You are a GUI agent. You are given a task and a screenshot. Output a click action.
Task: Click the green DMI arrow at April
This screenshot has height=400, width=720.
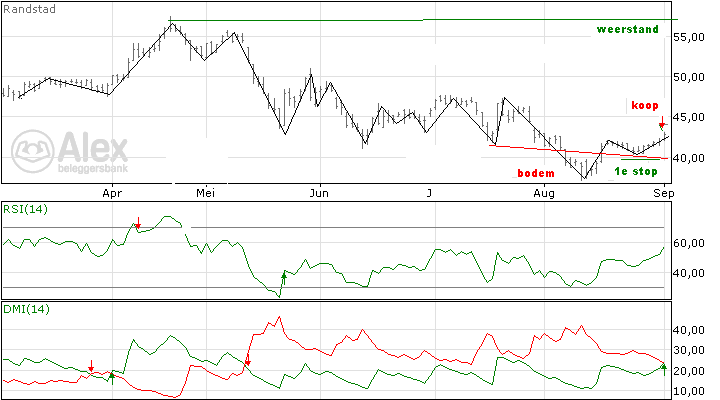pos(112,378)
